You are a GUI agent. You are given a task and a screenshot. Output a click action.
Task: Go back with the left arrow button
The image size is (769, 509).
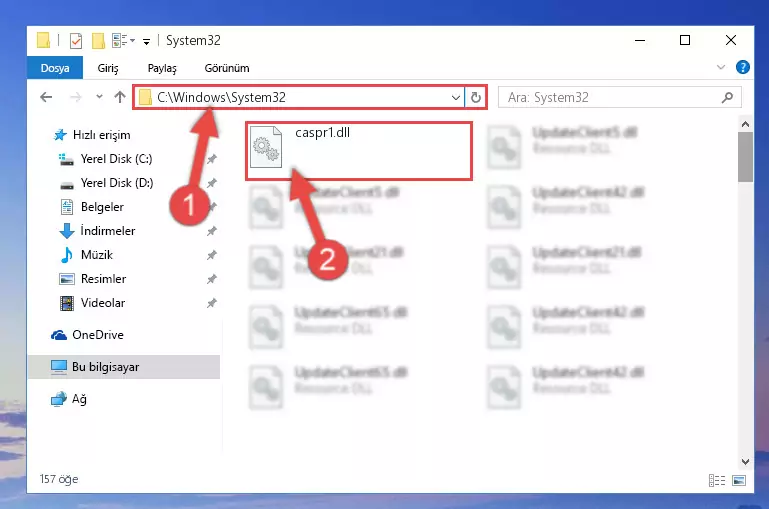click(x=46, y=97)
